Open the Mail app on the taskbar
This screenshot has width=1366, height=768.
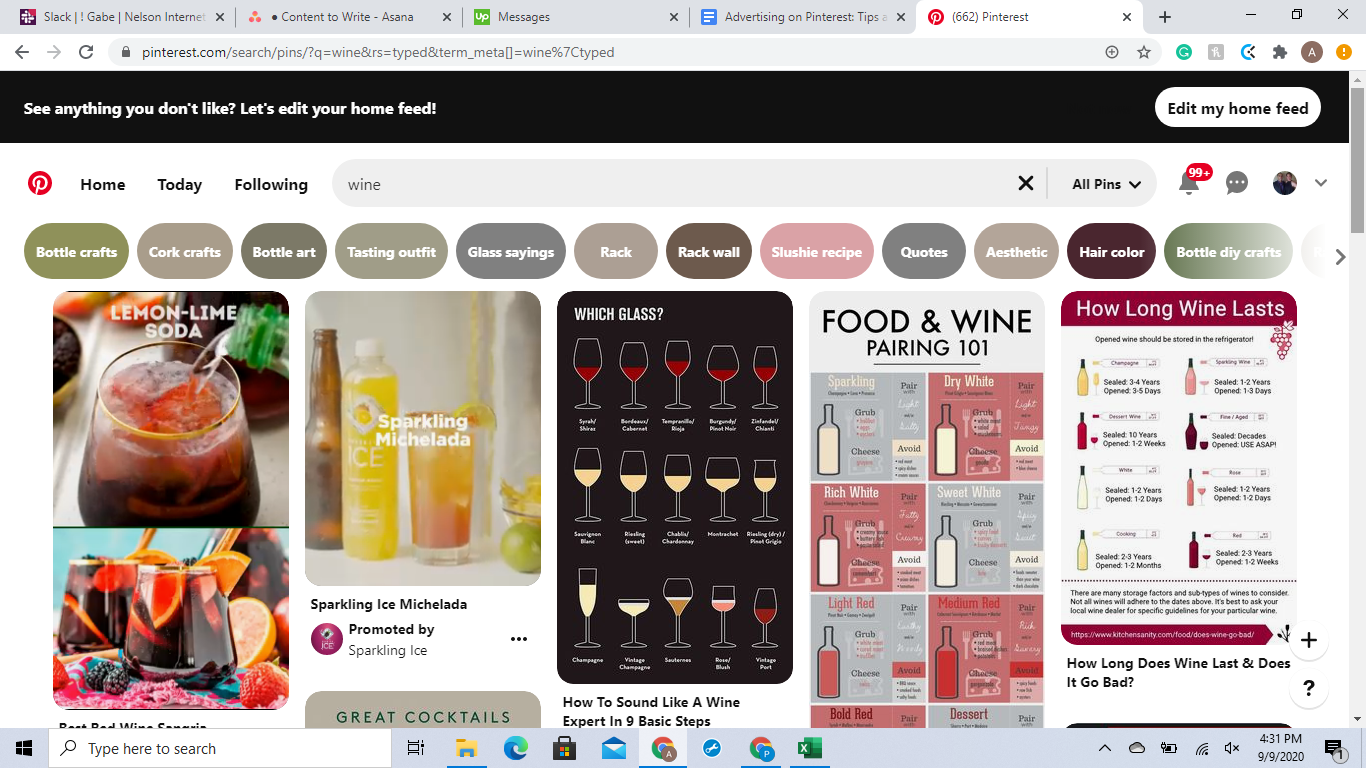point(613,748)
